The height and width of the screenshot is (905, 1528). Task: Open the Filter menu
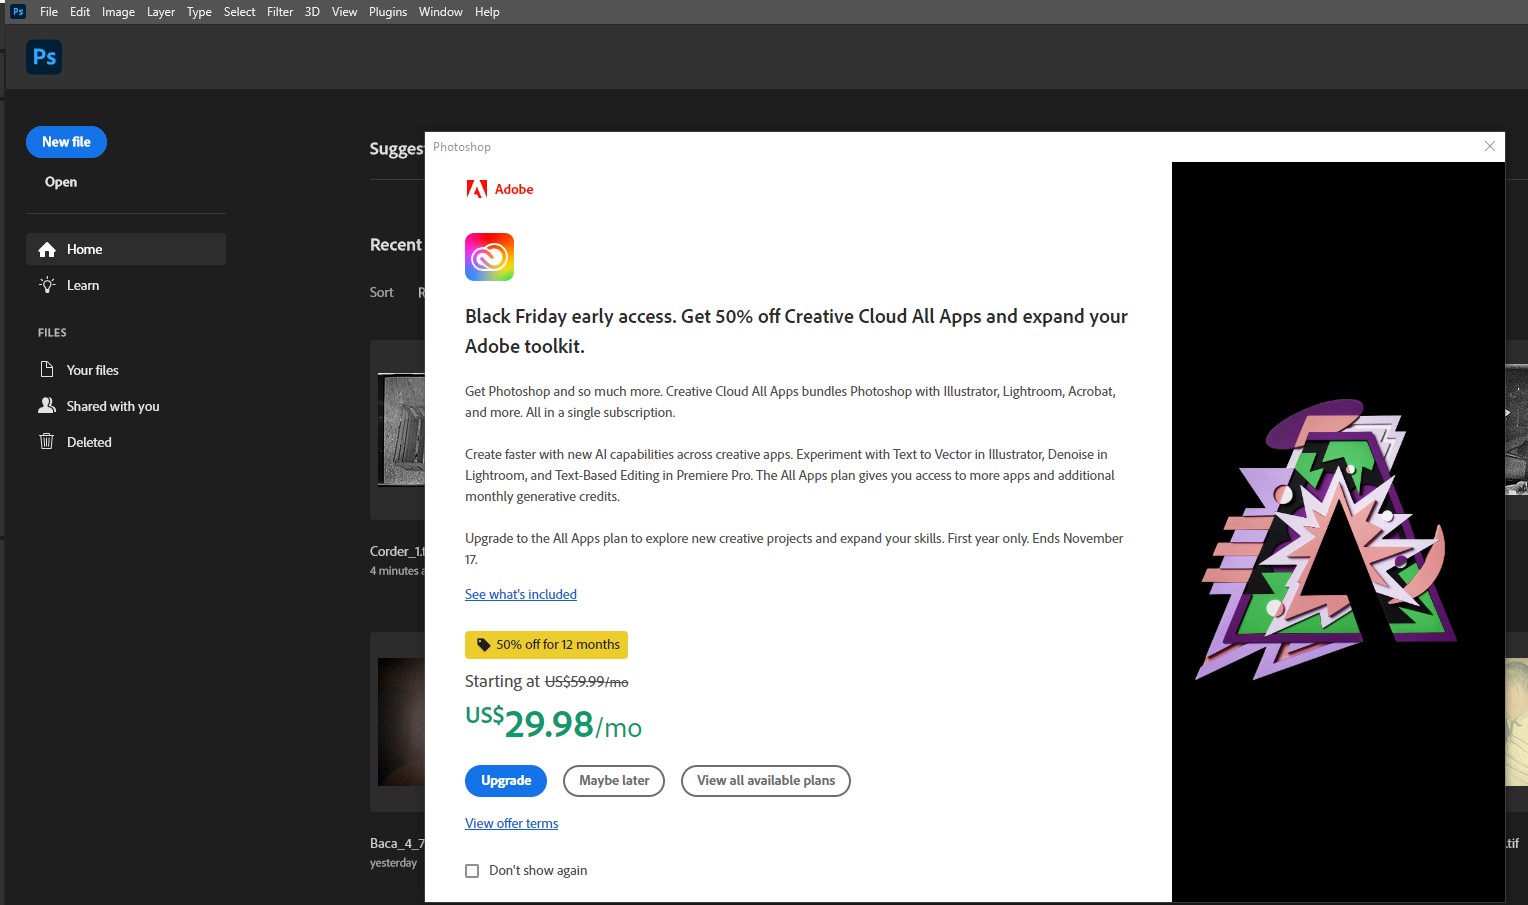(x=279, y=11)
